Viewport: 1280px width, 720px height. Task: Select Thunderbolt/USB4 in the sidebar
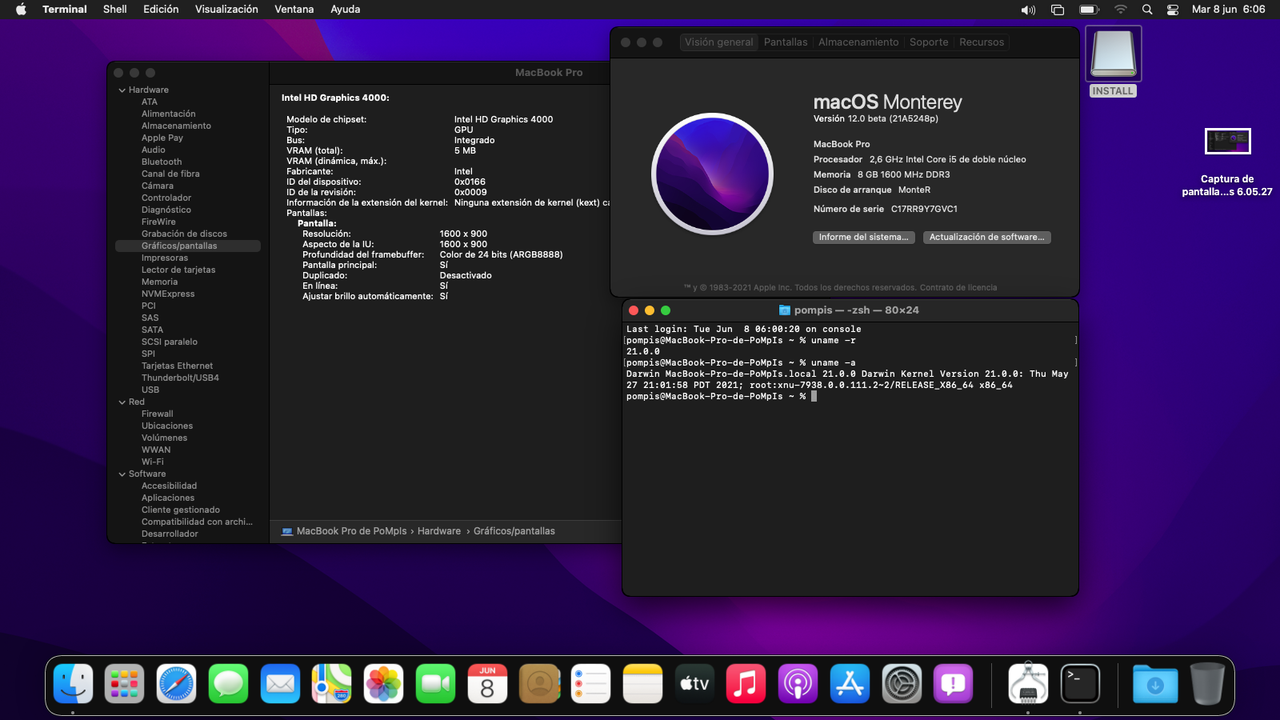click(180, 378)
